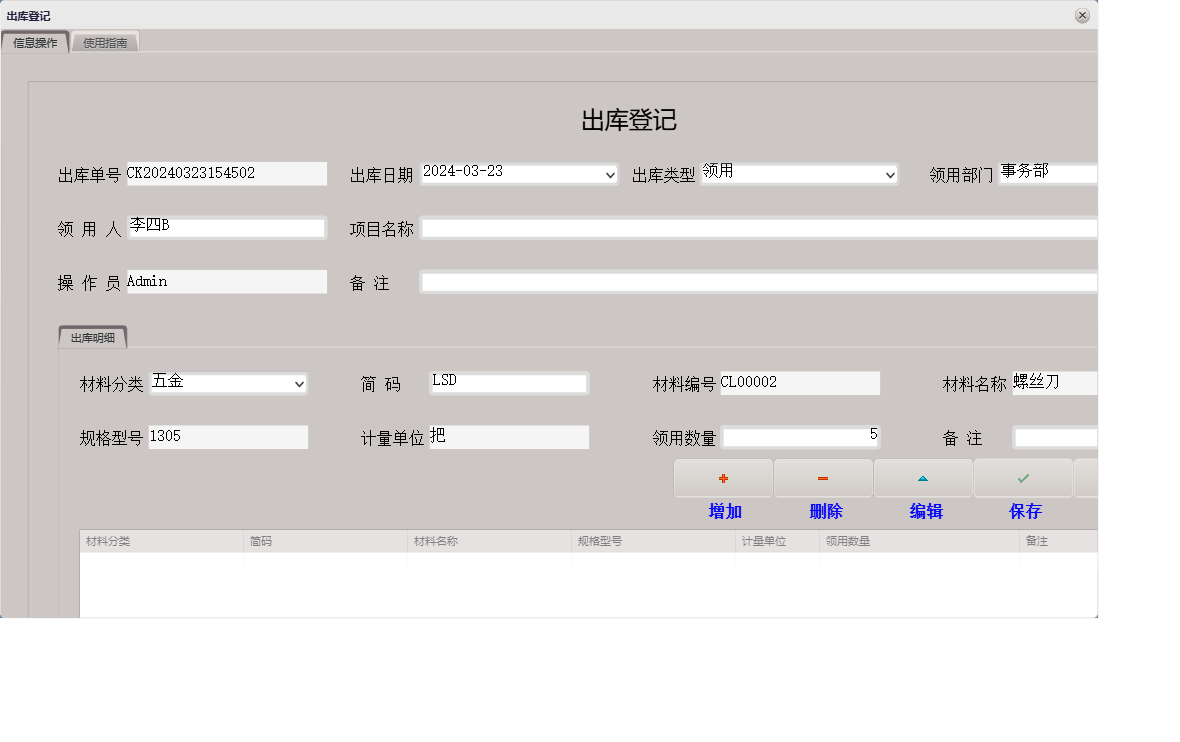The width and height of the screenshot is (1180, 742).
Task: Click the blue triangle icon above 编辑
Action: click(923, 477)
